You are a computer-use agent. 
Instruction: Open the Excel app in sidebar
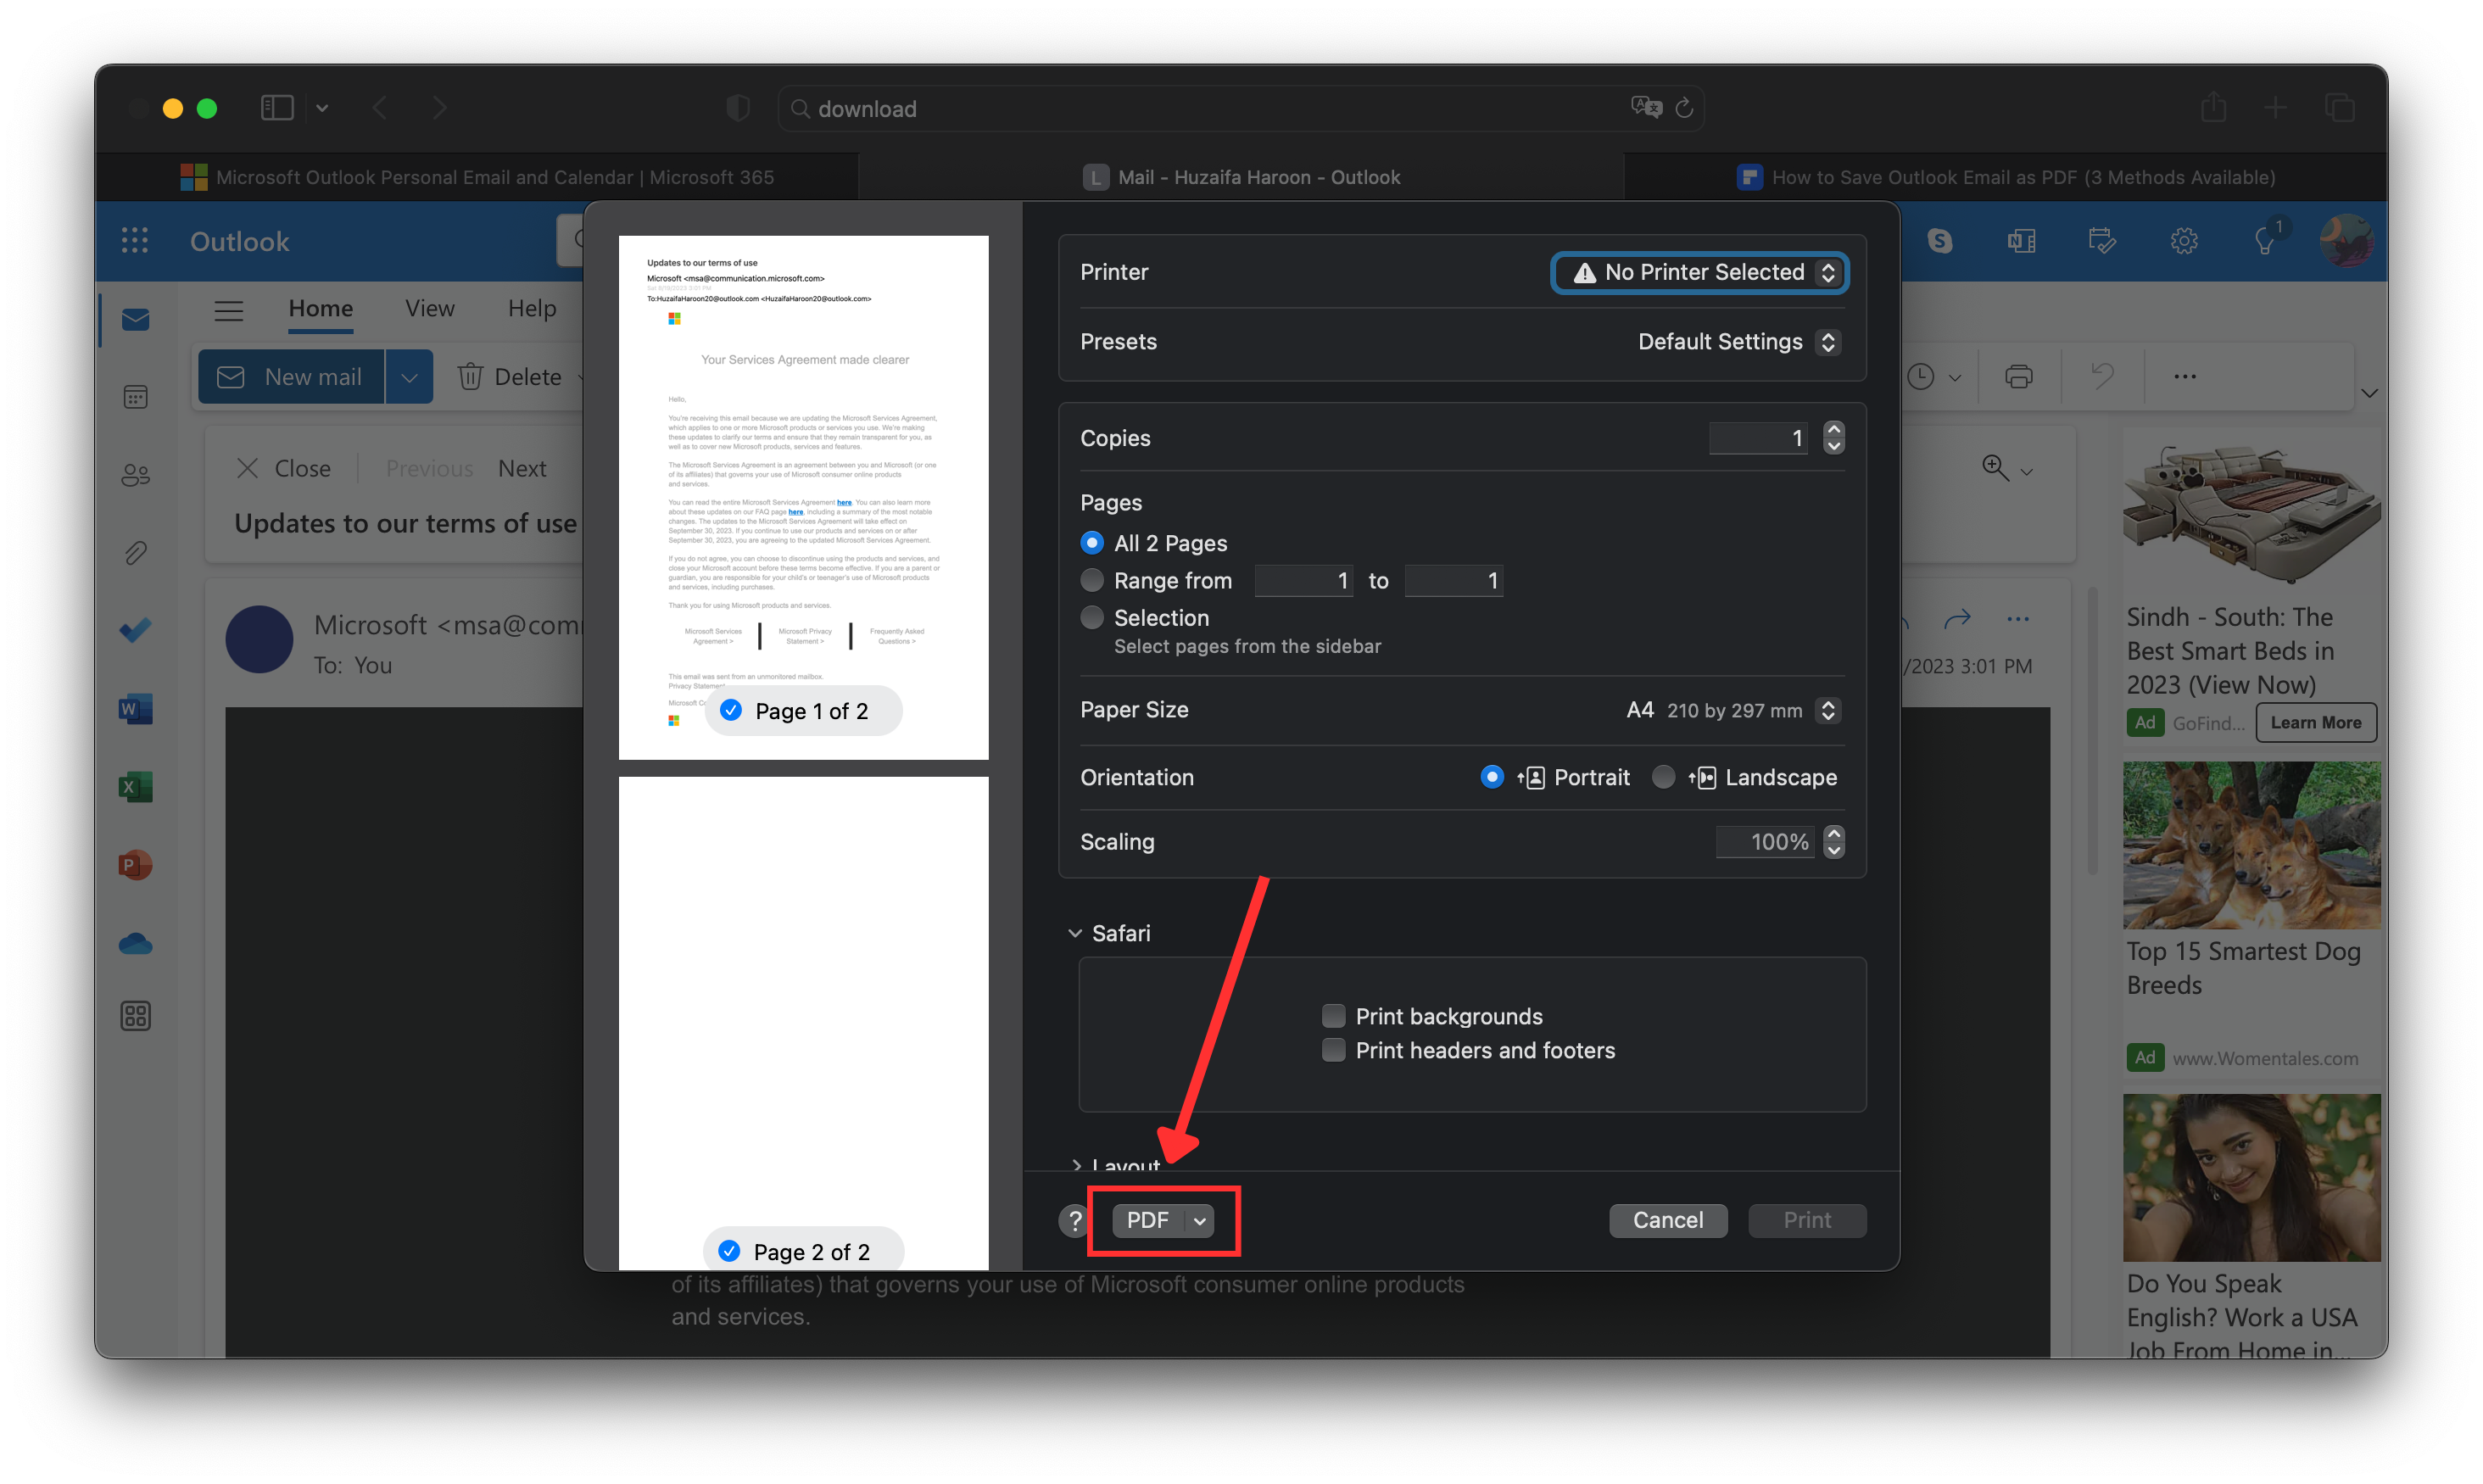[135, 787]
